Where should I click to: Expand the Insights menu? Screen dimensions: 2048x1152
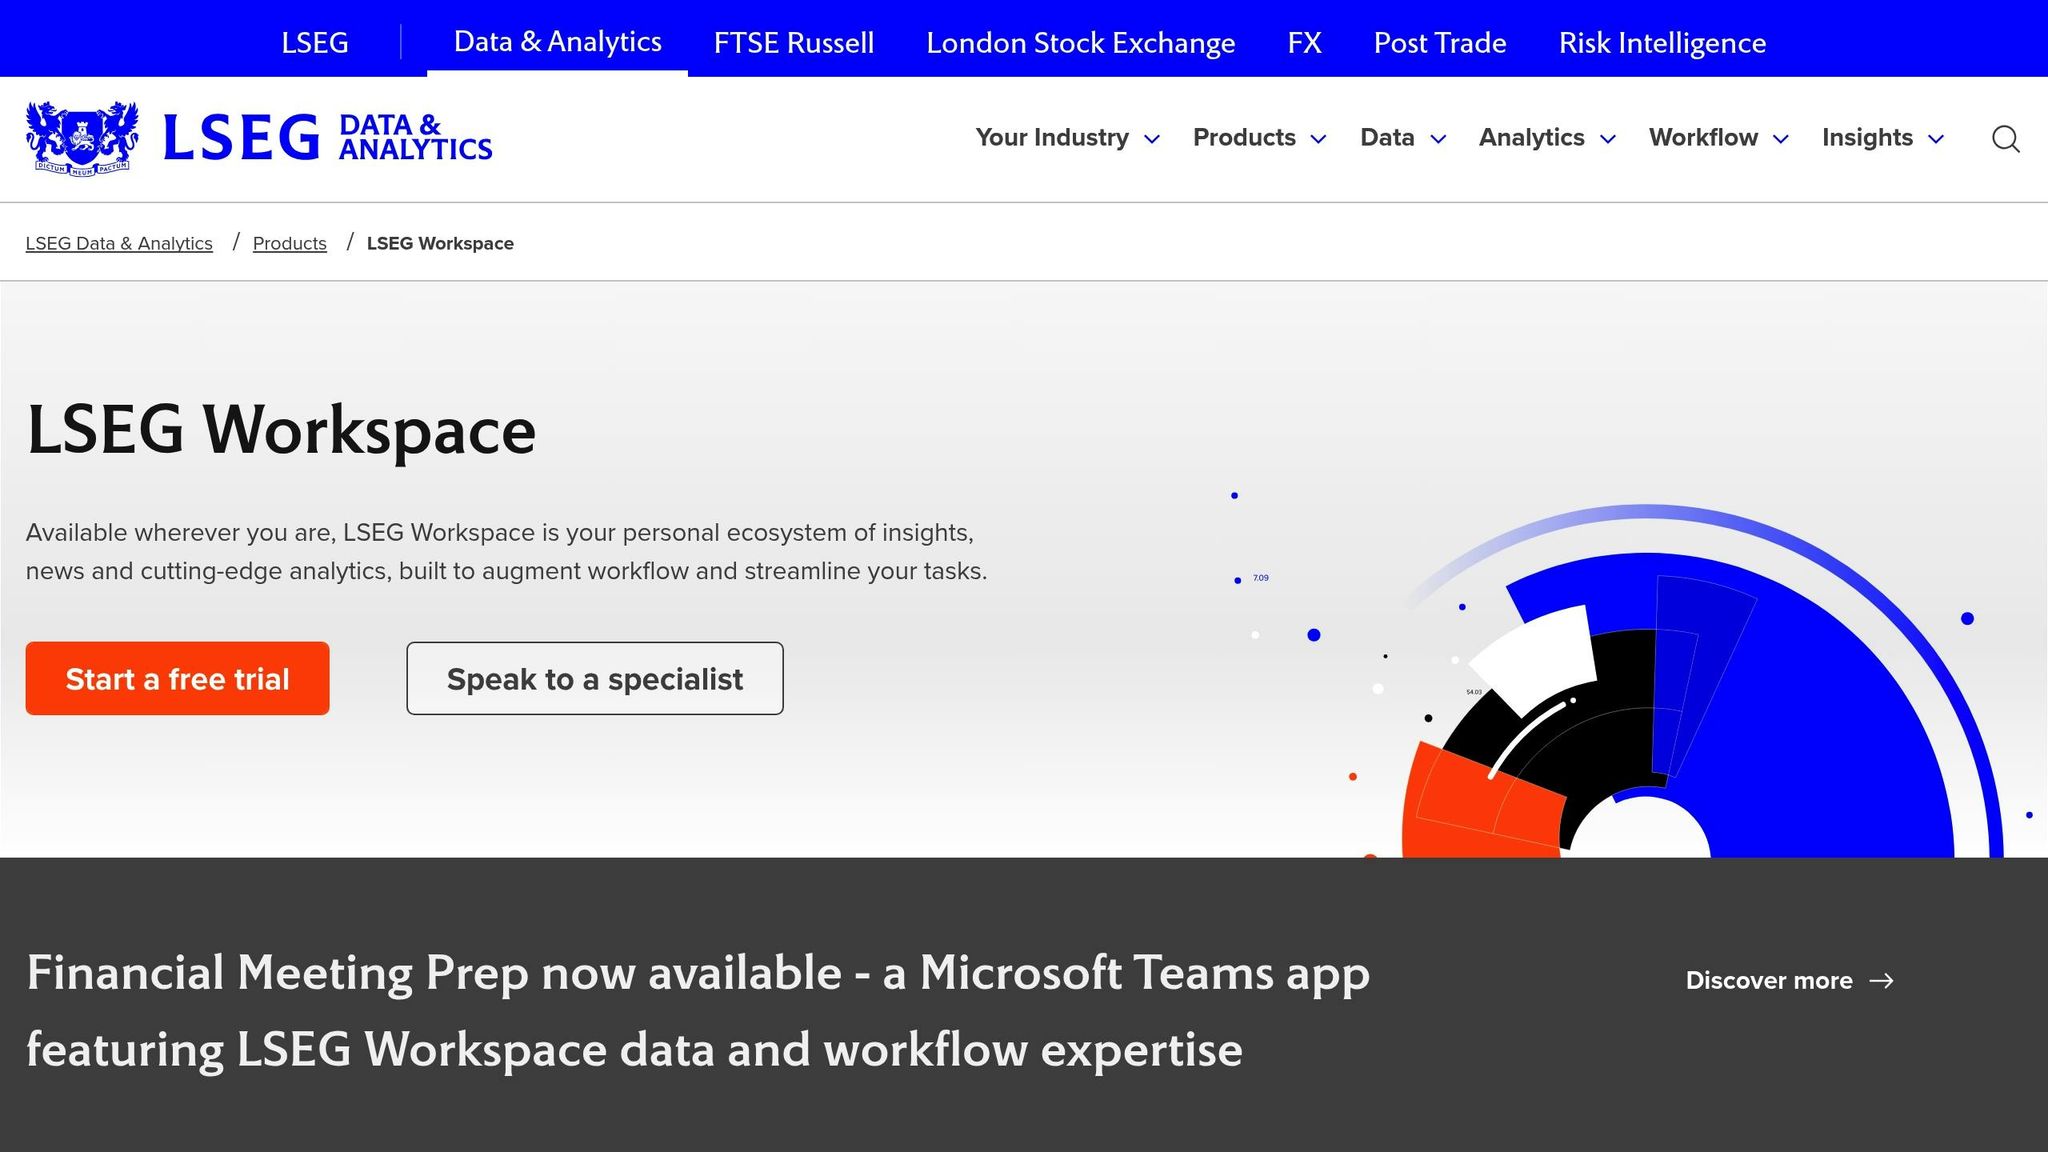tap(1882, 138)
